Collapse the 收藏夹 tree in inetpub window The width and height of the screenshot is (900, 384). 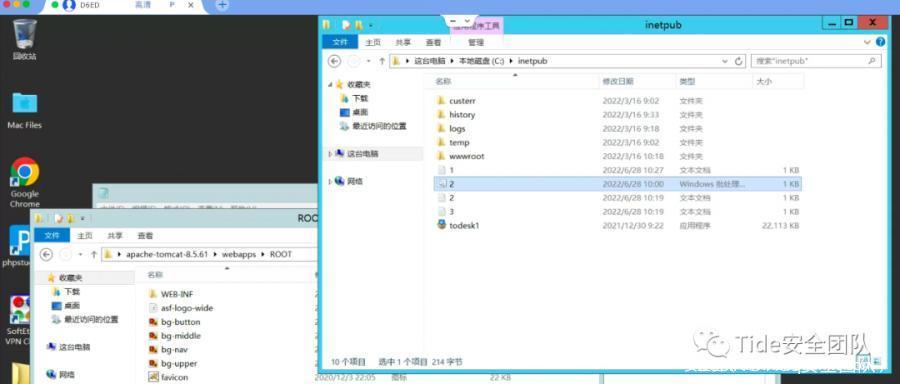click(x=330, y=84)
